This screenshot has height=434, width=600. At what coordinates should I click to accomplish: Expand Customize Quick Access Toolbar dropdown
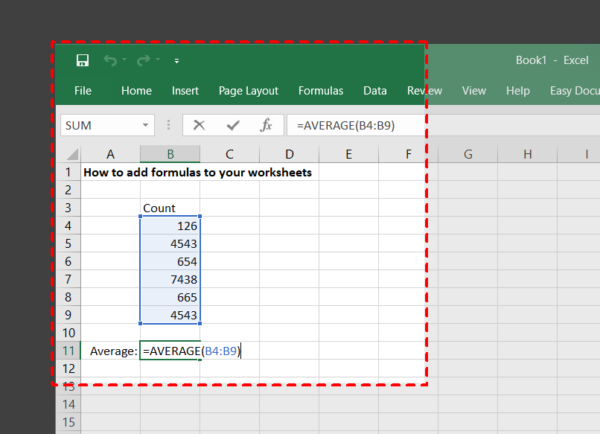pyautogui.click(x=177, y=61)
